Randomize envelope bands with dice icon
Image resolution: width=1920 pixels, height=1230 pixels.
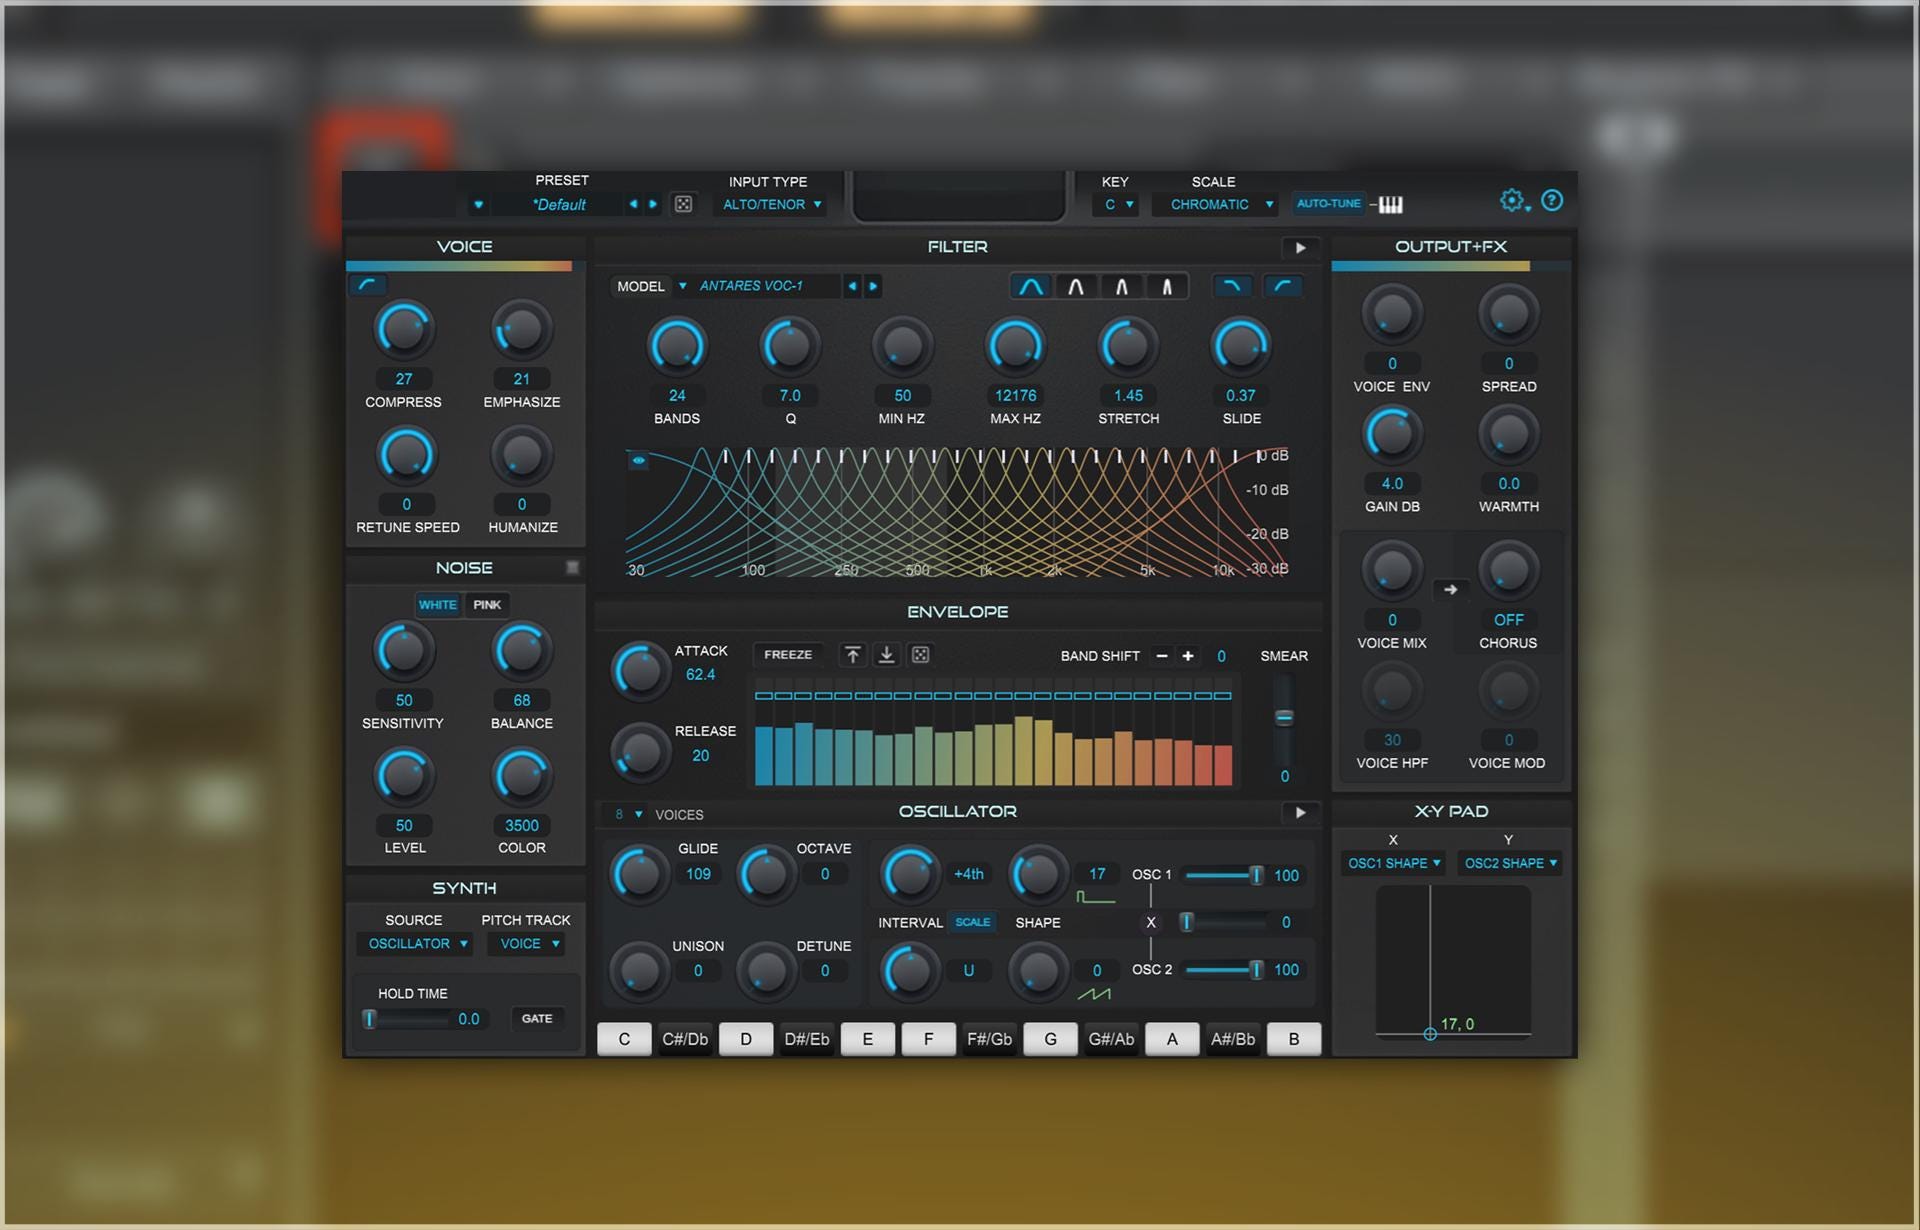pos(920,655)
